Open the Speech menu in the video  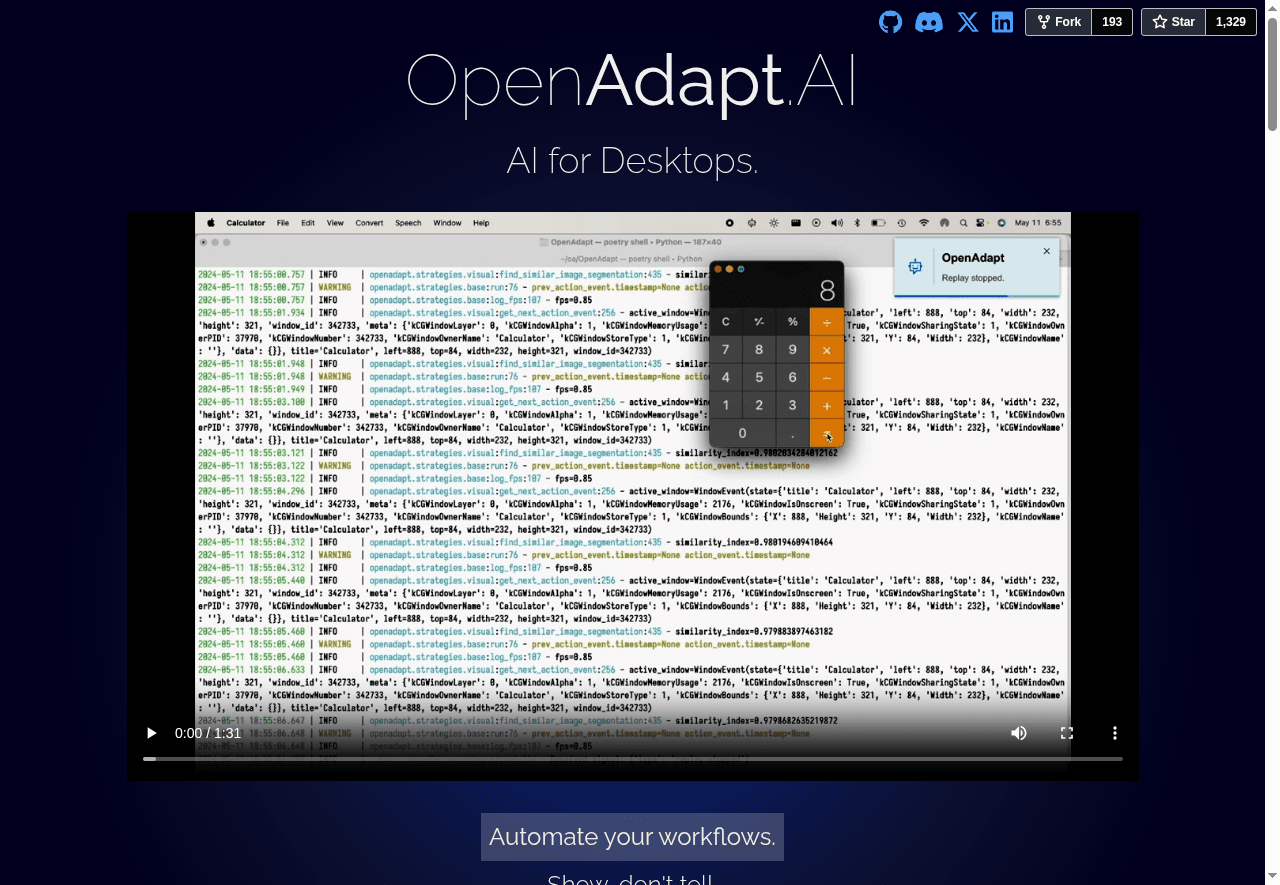click(408, 223)
